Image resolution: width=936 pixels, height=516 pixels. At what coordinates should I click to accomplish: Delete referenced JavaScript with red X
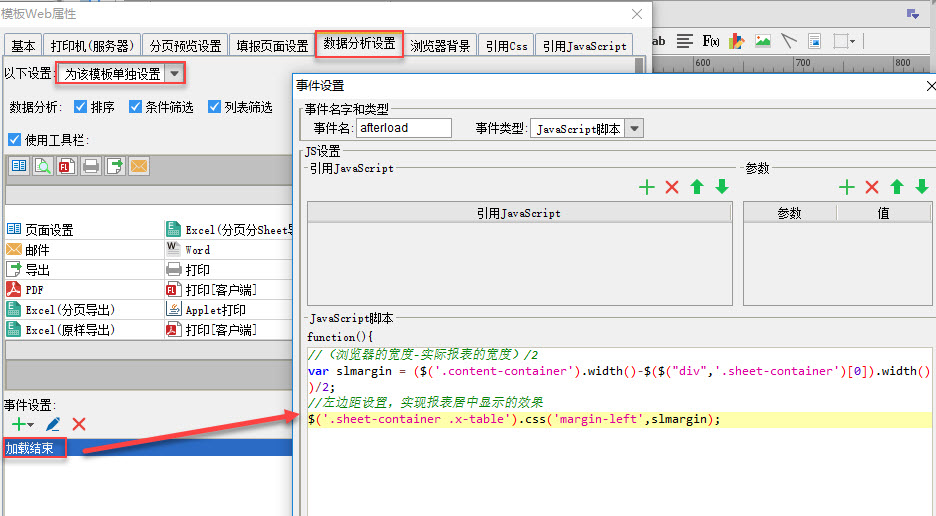tap(672, 187)
